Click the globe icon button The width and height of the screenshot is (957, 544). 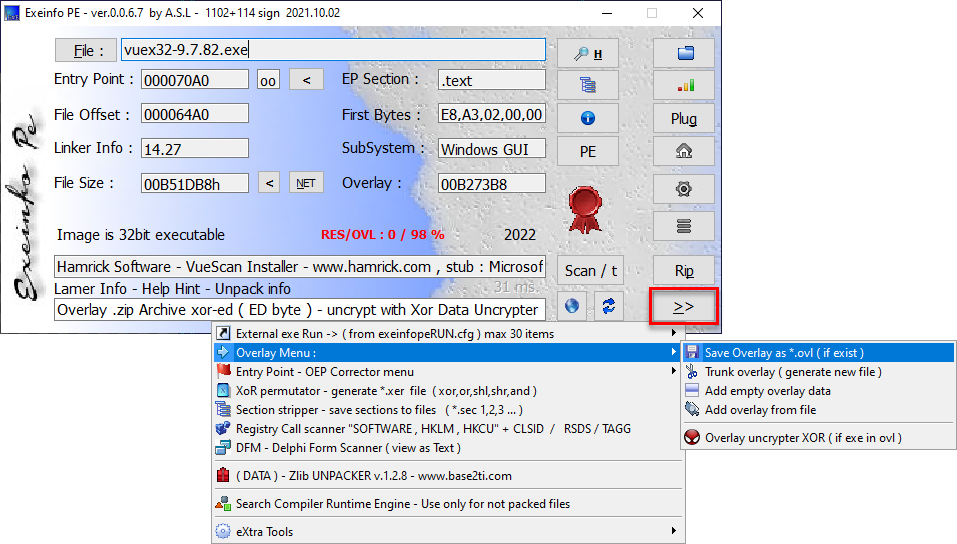pos(572,306)
